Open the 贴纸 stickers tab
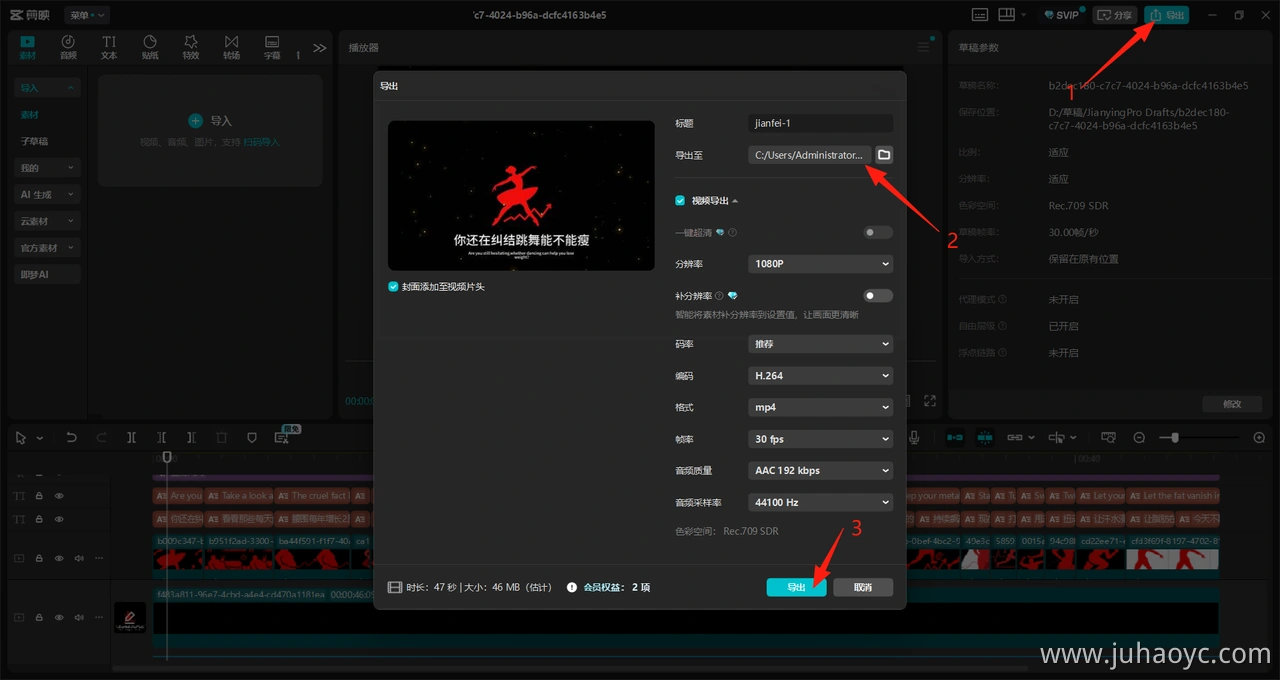This screenshot has width=1280, height=680. [x=150, y=47]
